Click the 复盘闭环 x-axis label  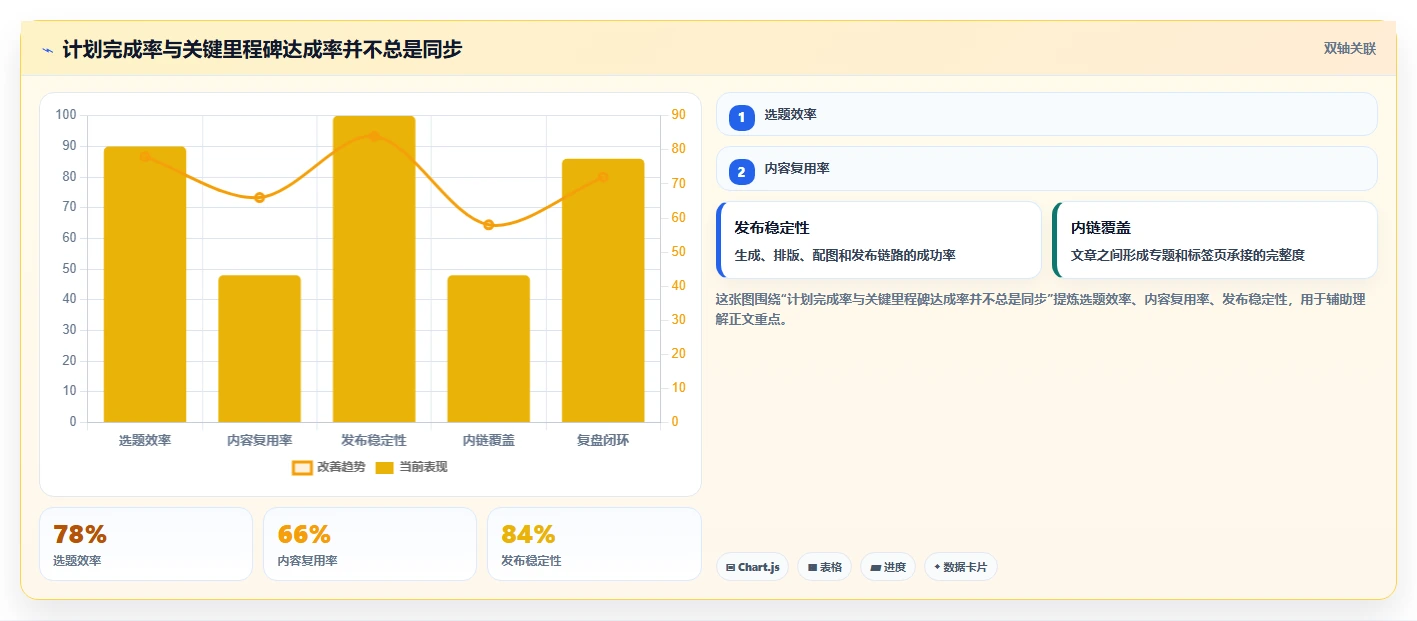click(603, 440)
